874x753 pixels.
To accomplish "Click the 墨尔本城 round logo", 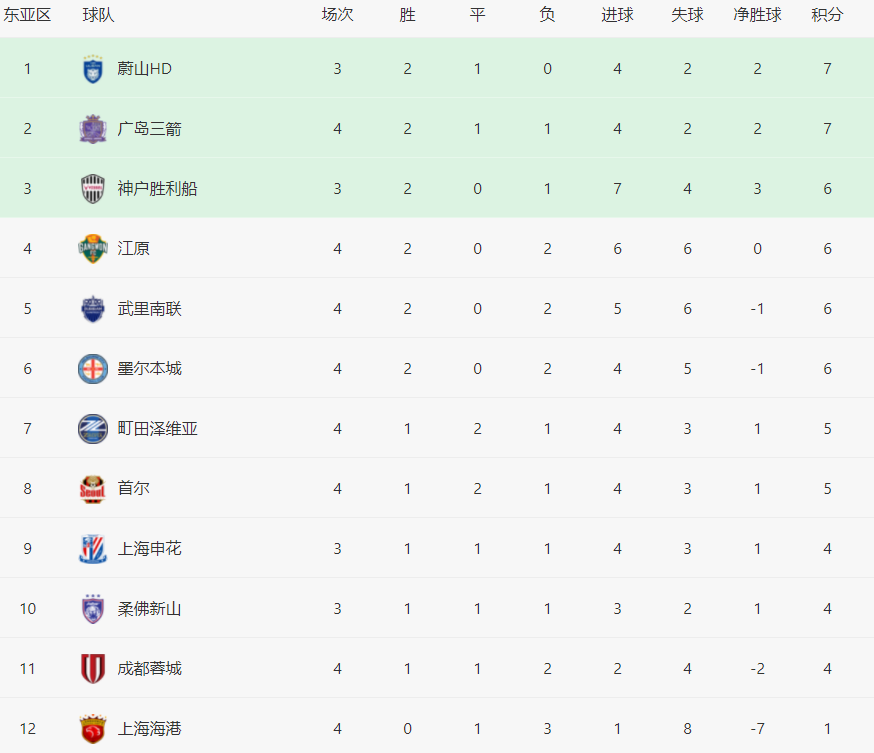I will coord(93,369).
